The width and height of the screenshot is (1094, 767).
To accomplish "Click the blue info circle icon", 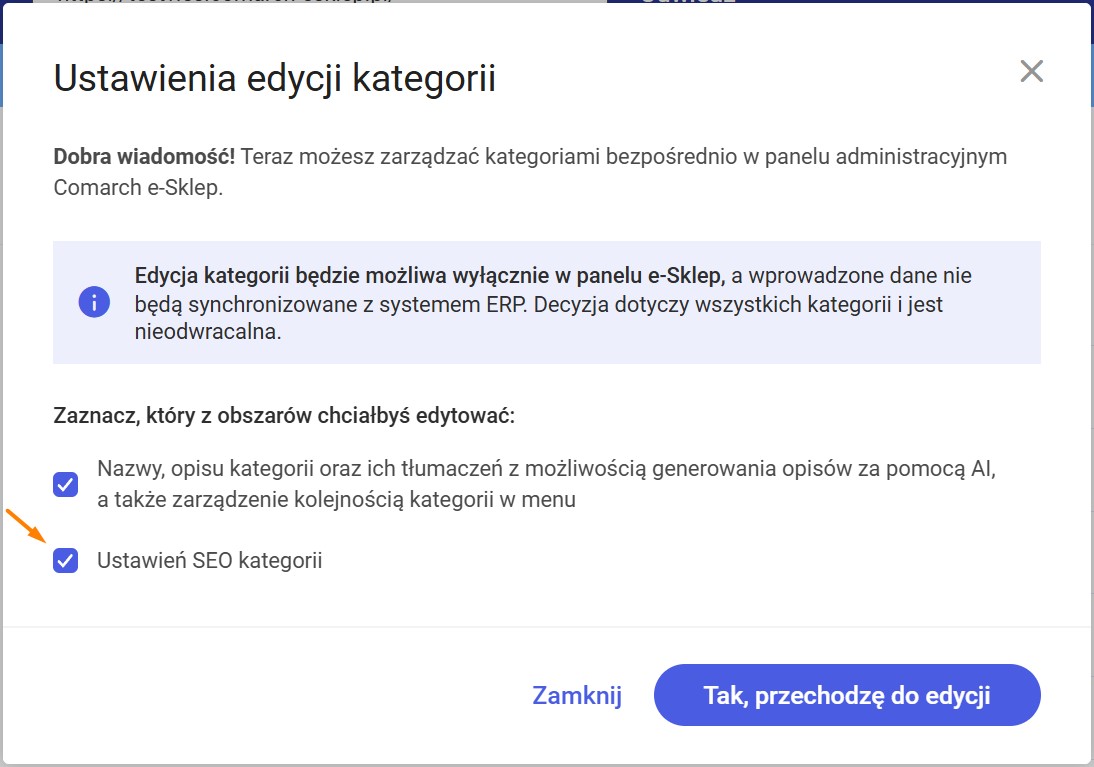I will (x=94, y=302).
